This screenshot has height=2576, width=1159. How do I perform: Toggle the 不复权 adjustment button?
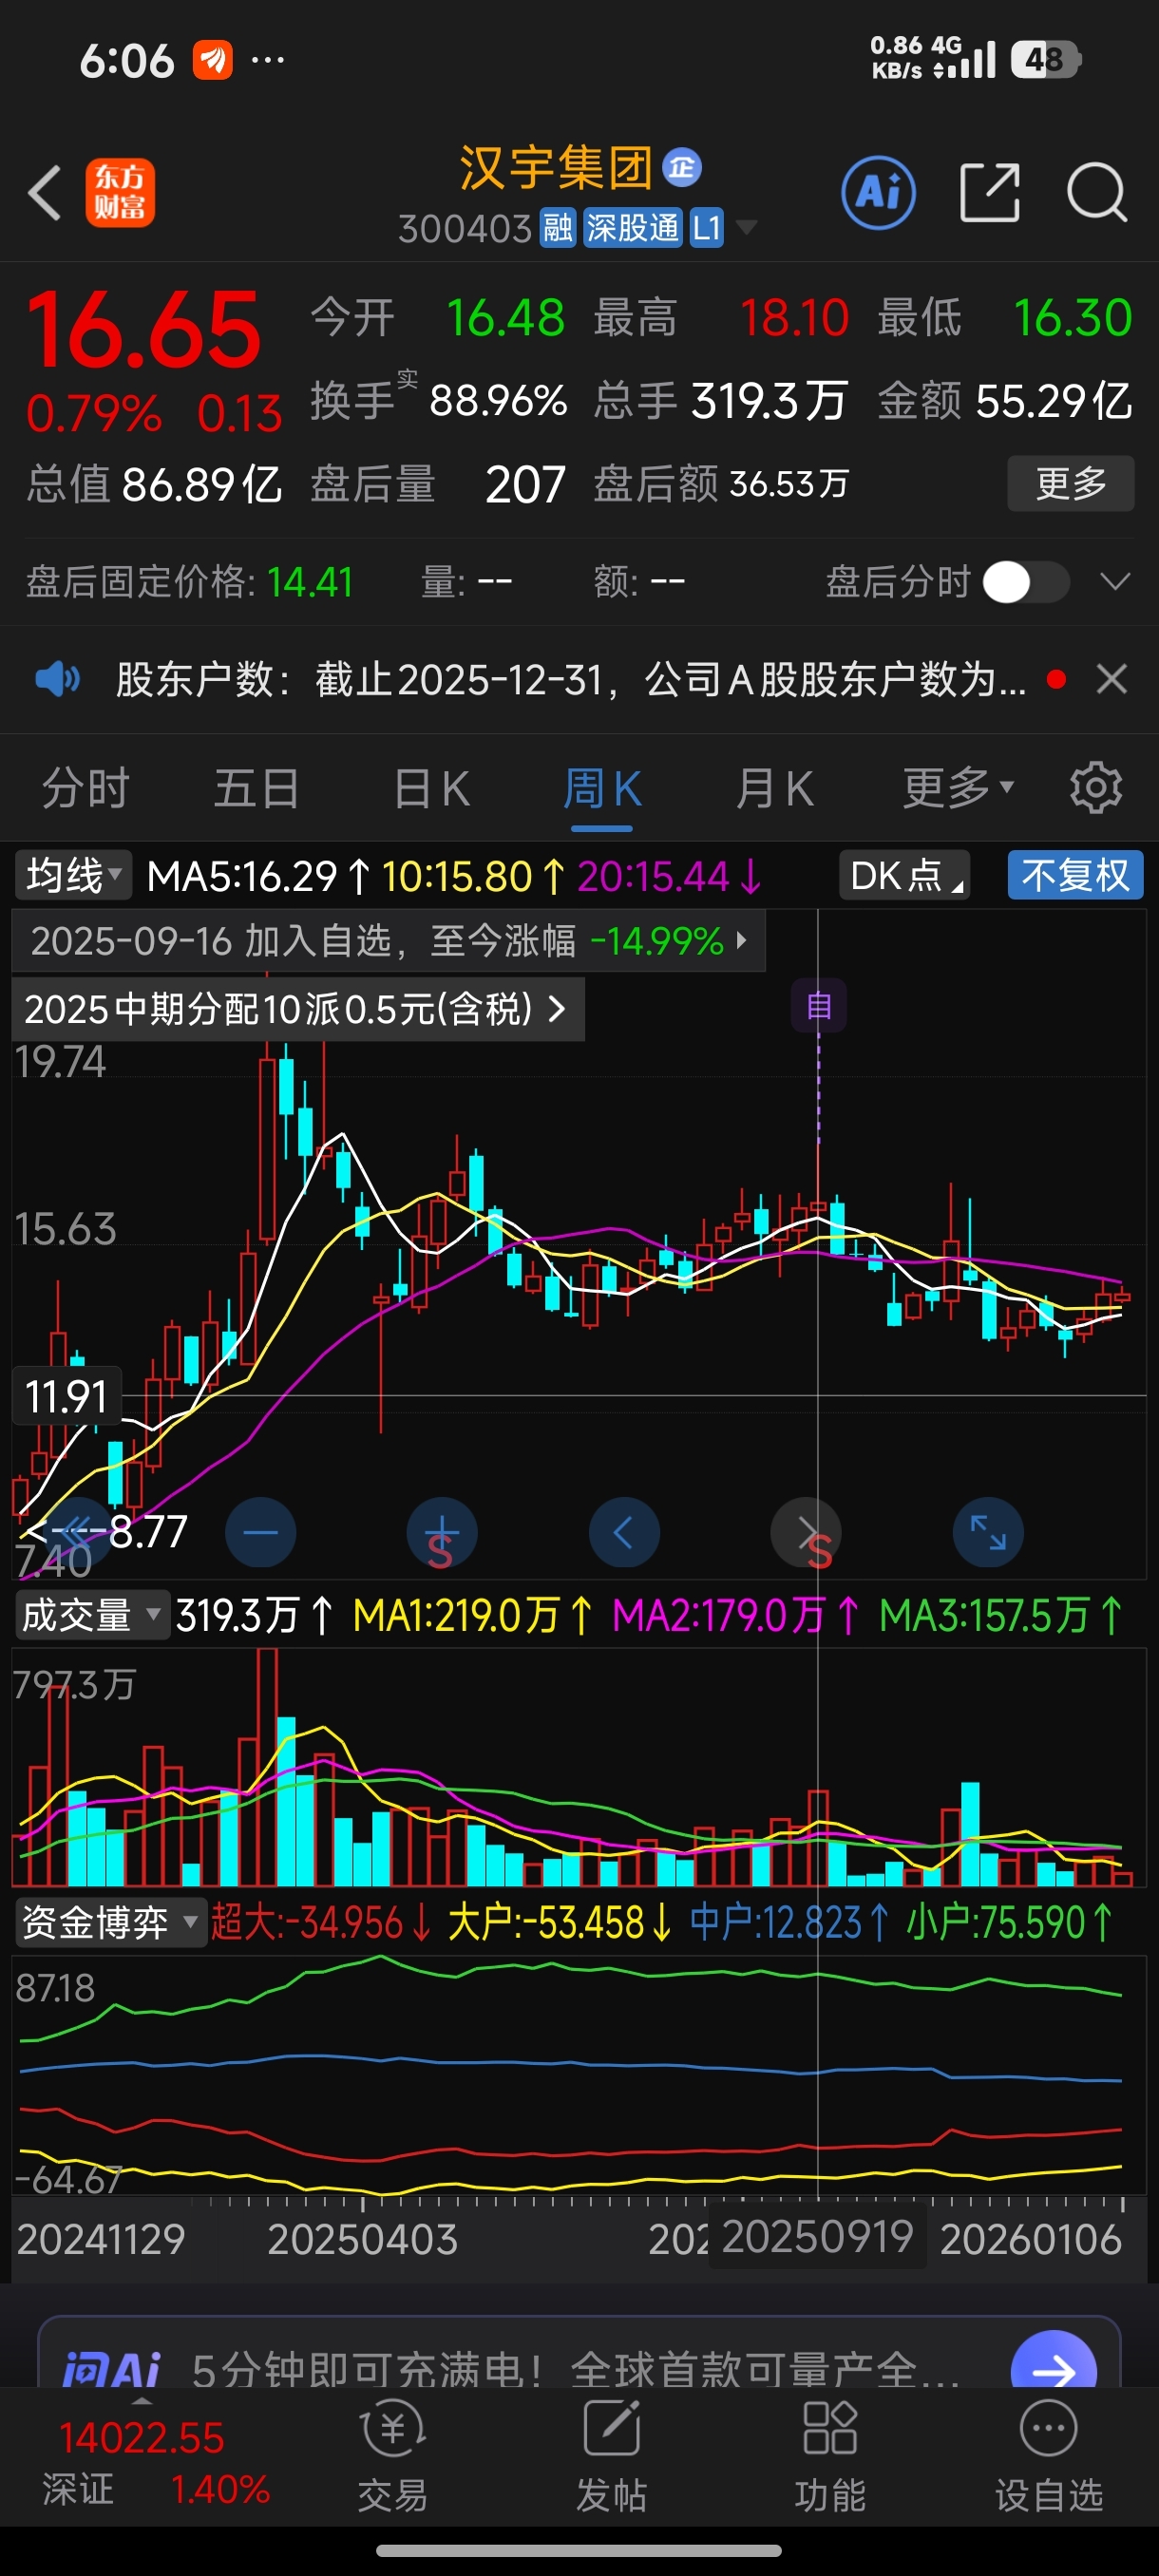(1075, 876)
